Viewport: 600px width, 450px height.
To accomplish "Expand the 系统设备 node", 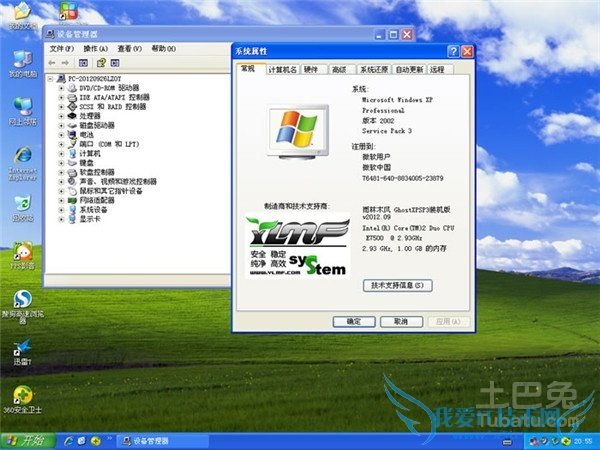I will tap(61, 210).
